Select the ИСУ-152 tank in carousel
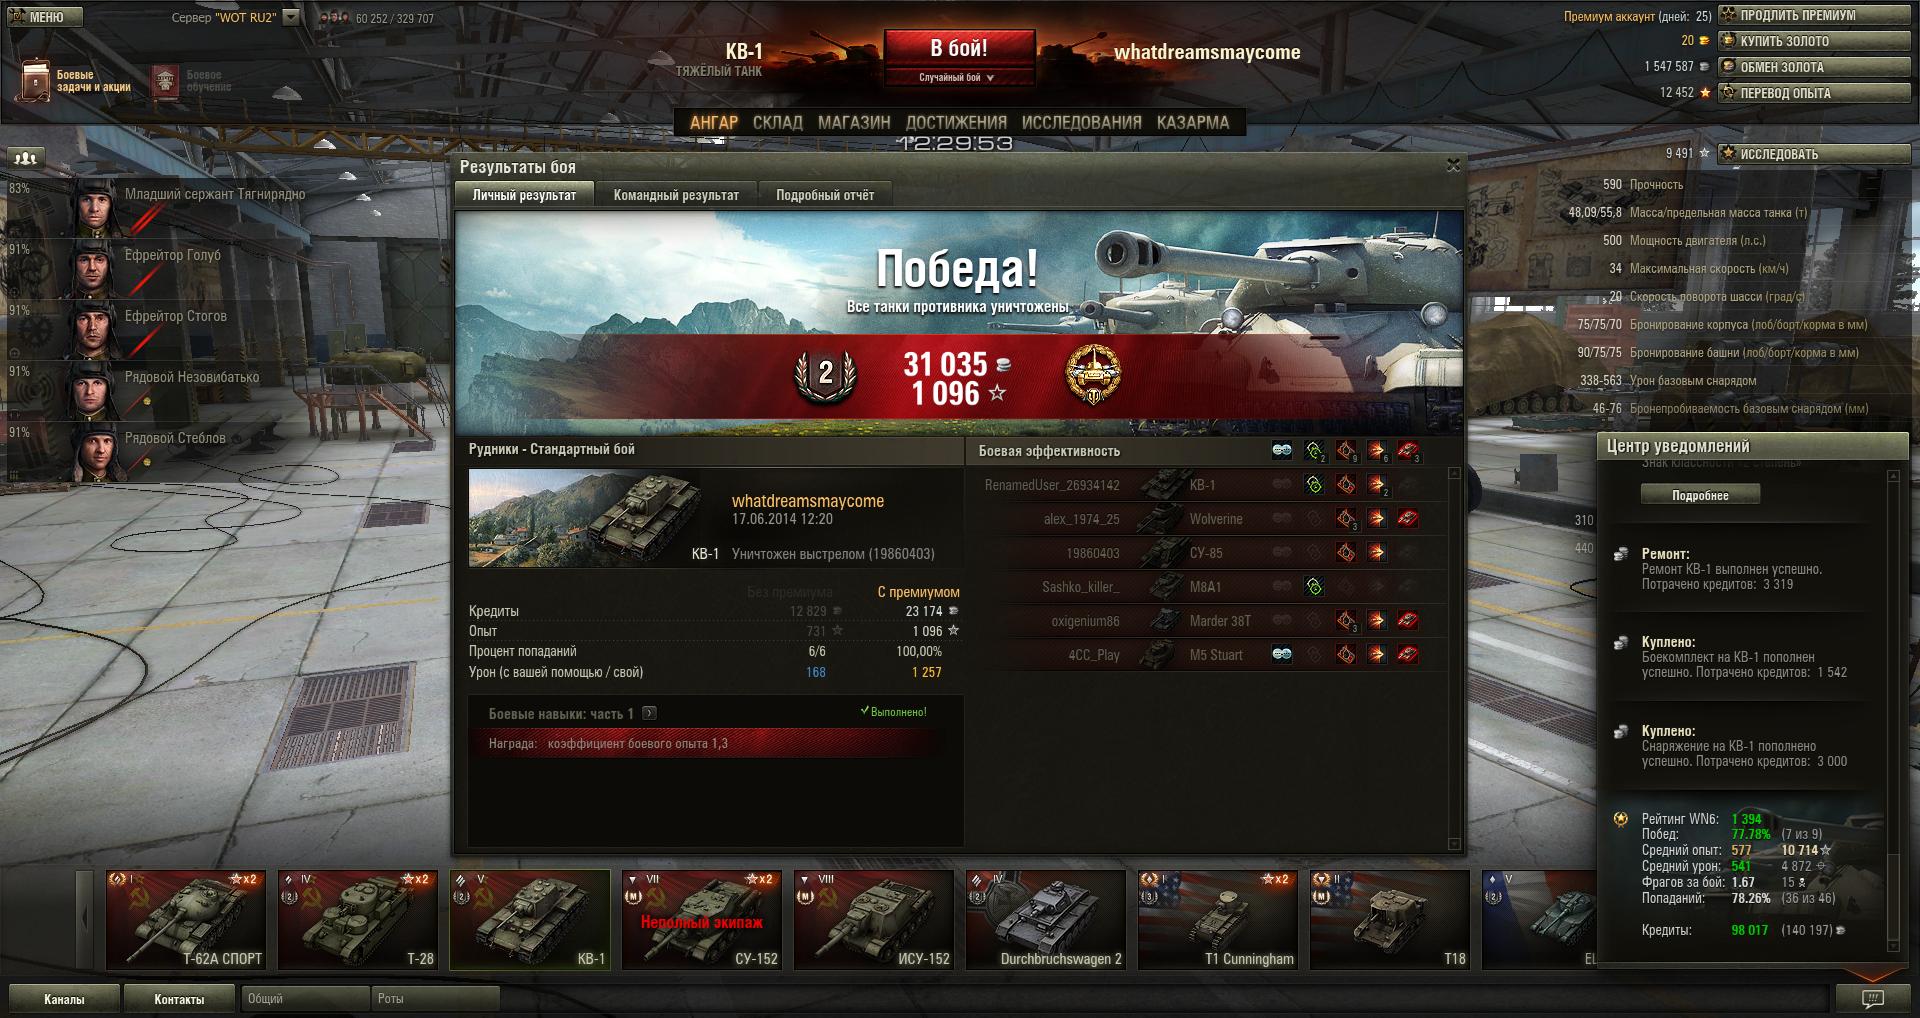 coord(874,920)
